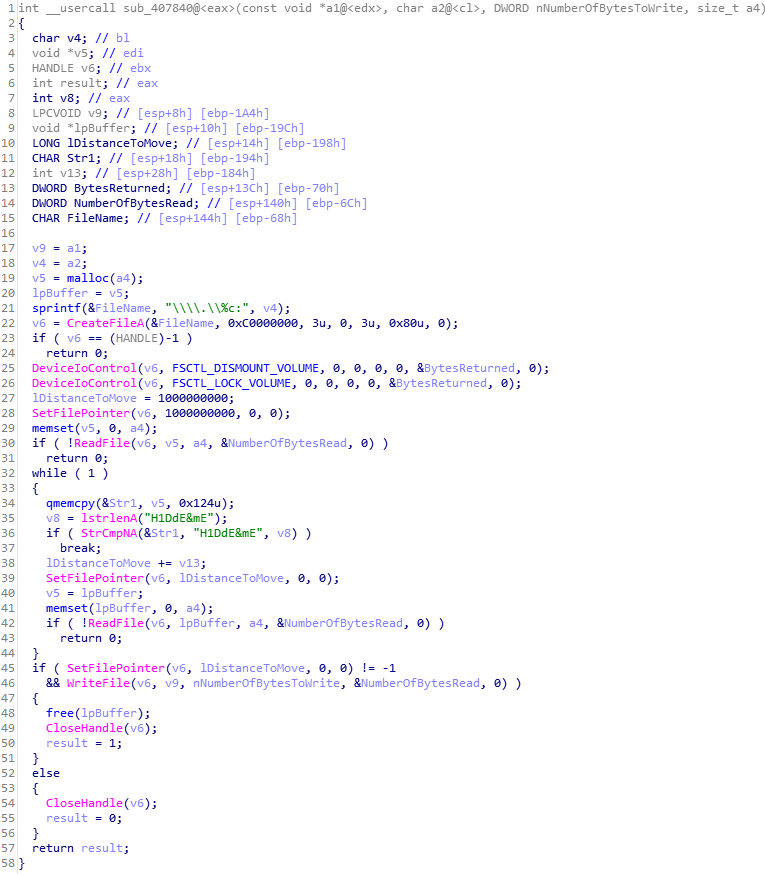Click line number 16 in the gutter
The image size is (765, 874).
tap(8, 234)
